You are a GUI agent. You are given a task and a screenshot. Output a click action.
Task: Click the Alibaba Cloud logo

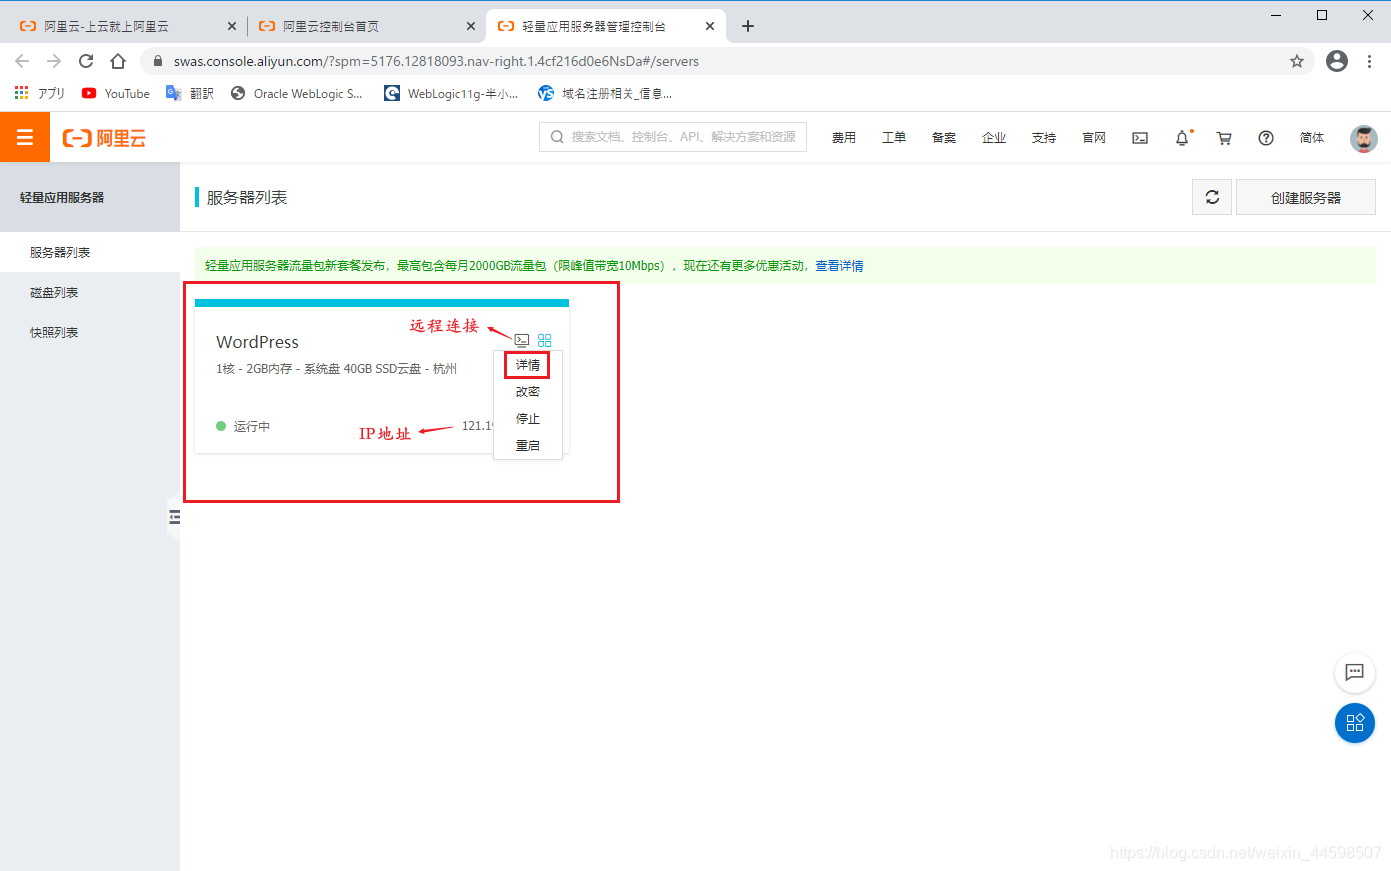click(x=104, y=138)
